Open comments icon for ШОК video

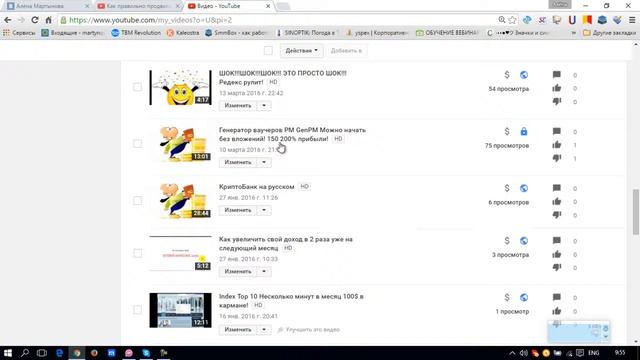pos(556,75)
